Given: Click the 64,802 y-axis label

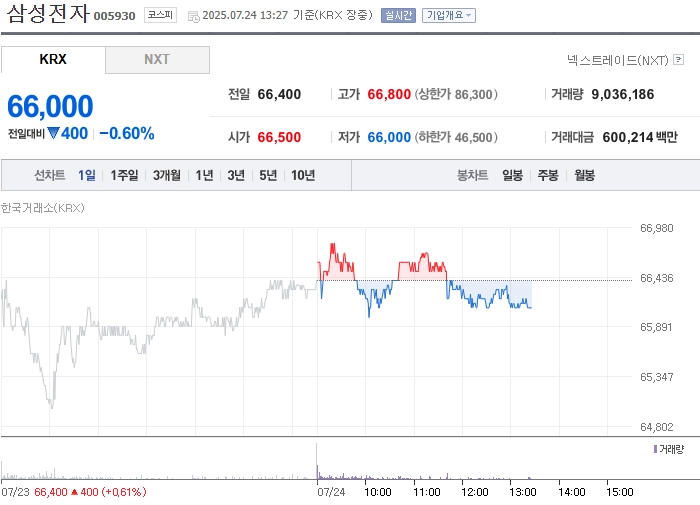Looking at the screenshot, I should (x=656, y=427).
